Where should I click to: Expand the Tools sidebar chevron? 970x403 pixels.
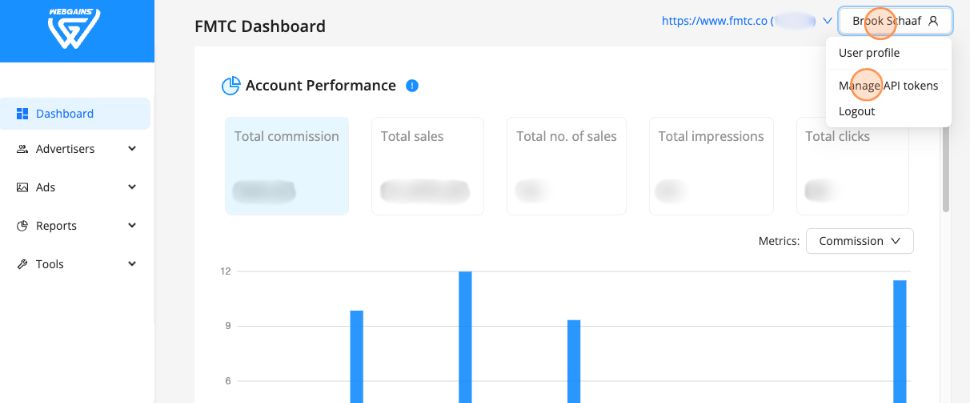point(132,264)
